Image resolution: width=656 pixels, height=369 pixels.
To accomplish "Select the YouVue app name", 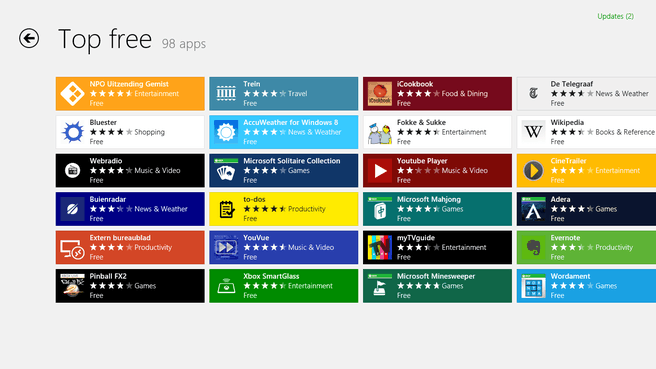I will (x=256, y=238).
